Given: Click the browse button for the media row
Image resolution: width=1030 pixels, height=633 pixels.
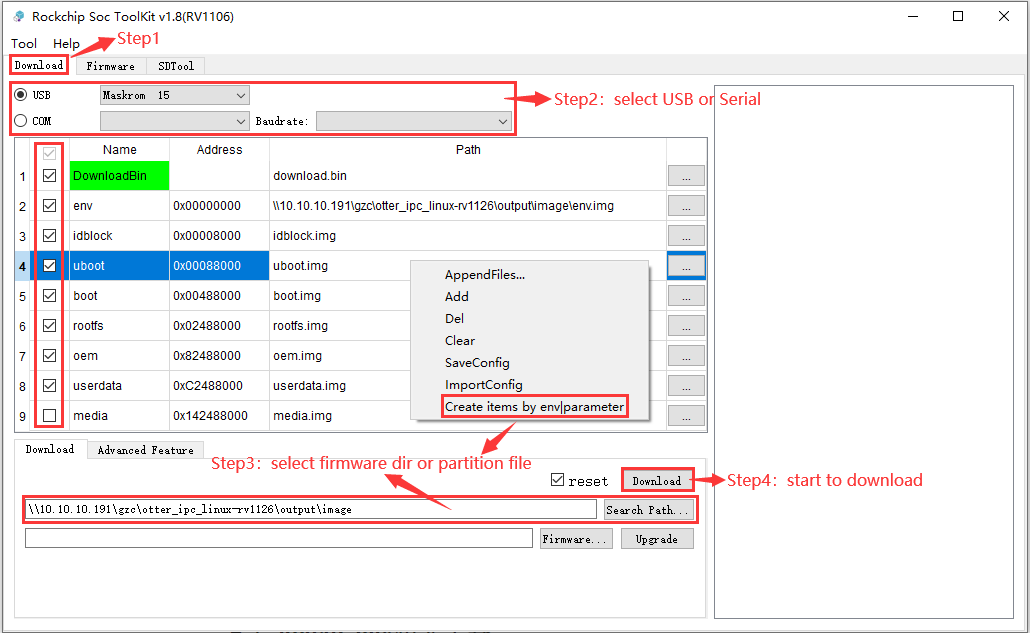Looking at the screenshot, I should pos(686,416).
